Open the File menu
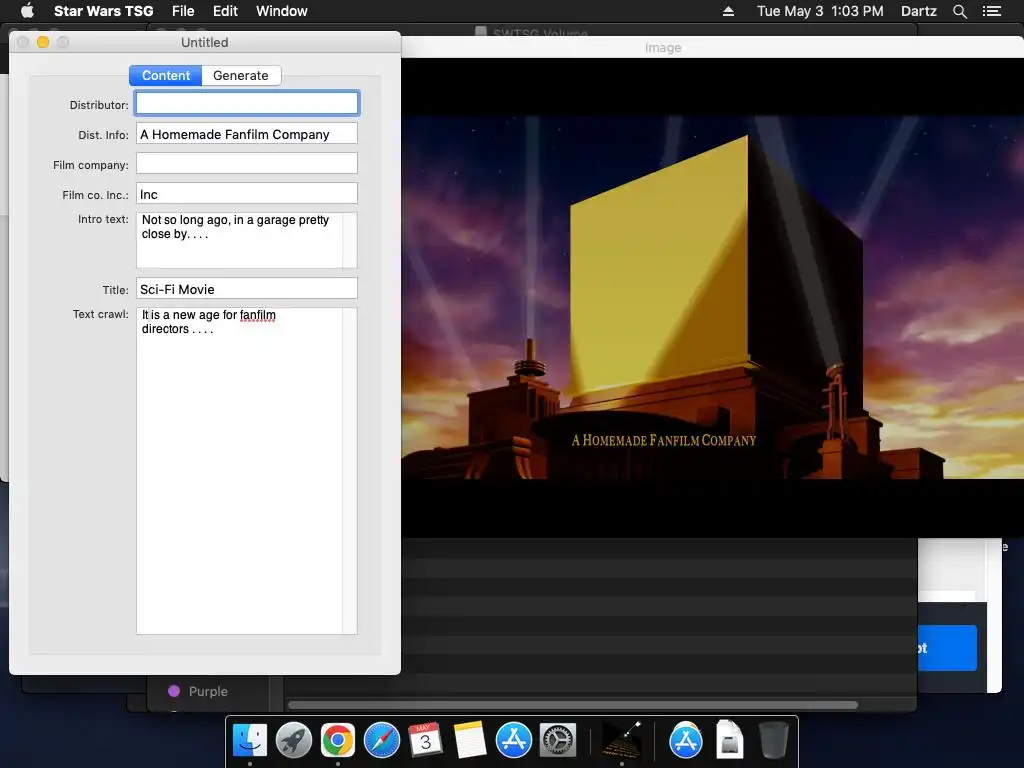The height and width of the screenshot is (768, 1024). pos(183,11)
